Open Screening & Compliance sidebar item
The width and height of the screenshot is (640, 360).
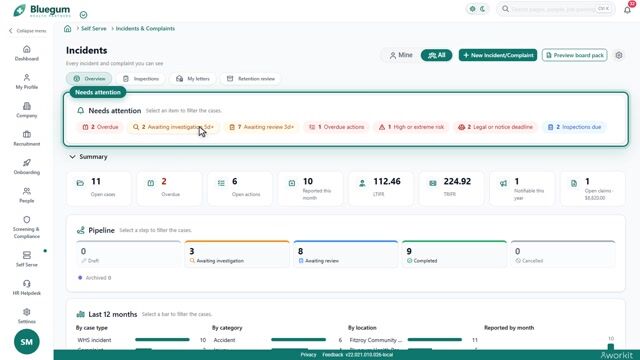(x=27, y=227)
